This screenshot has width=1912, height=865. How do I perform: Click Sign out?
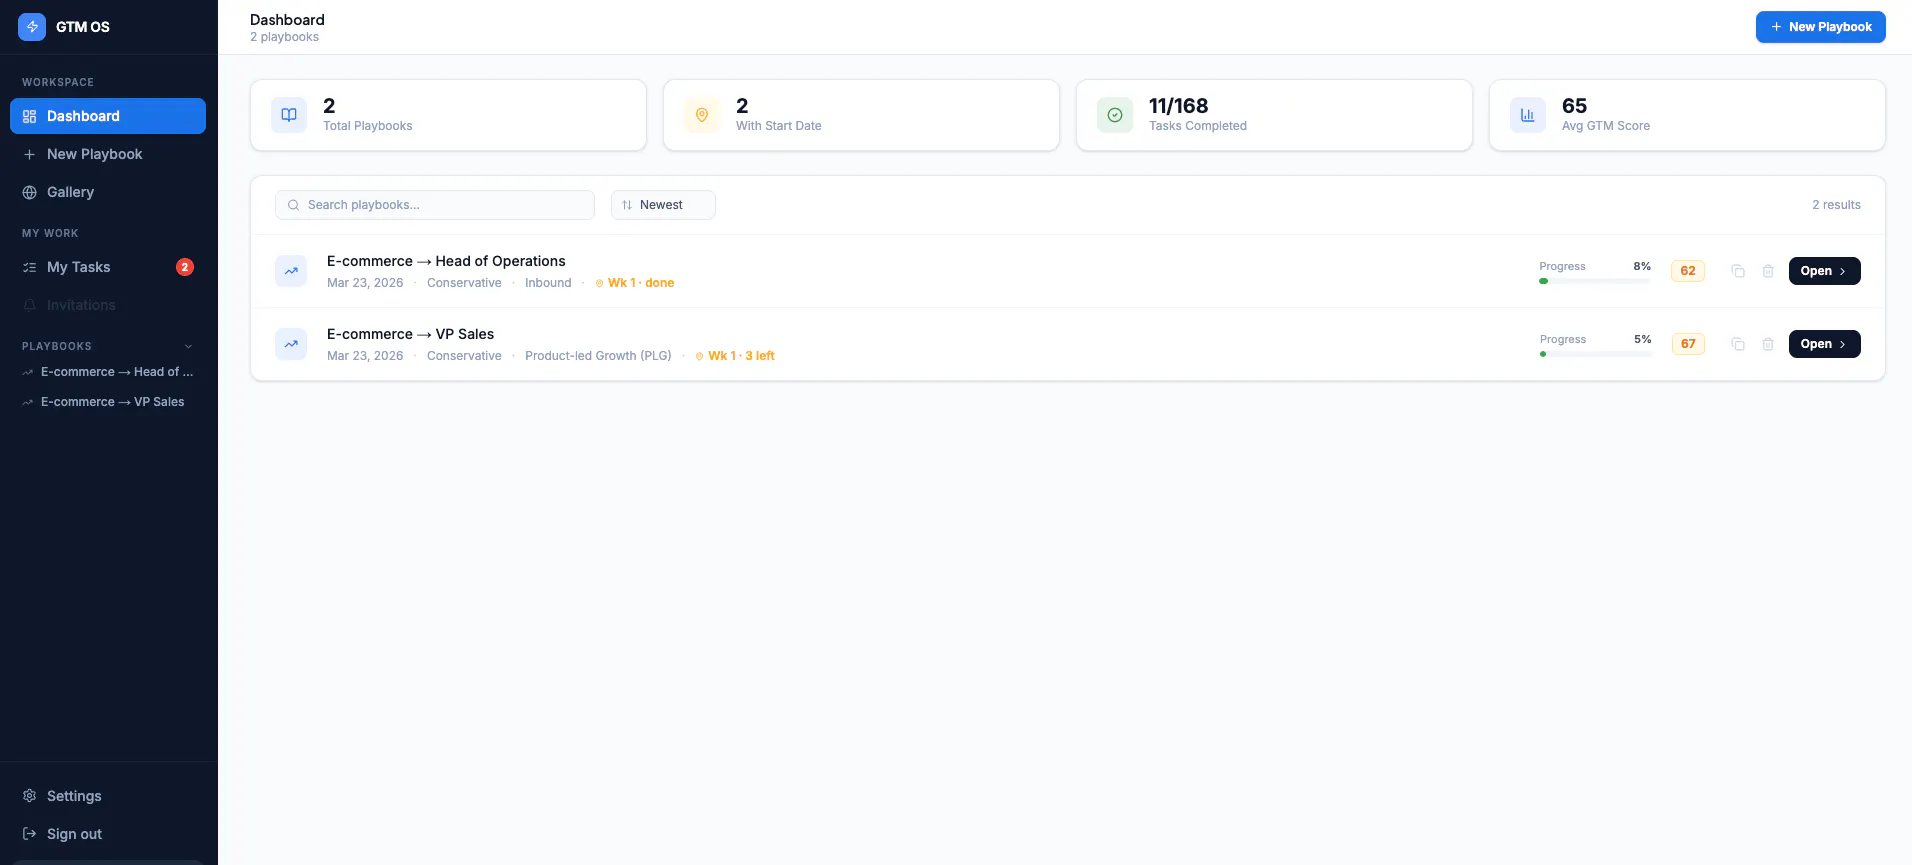coord(108,834)
